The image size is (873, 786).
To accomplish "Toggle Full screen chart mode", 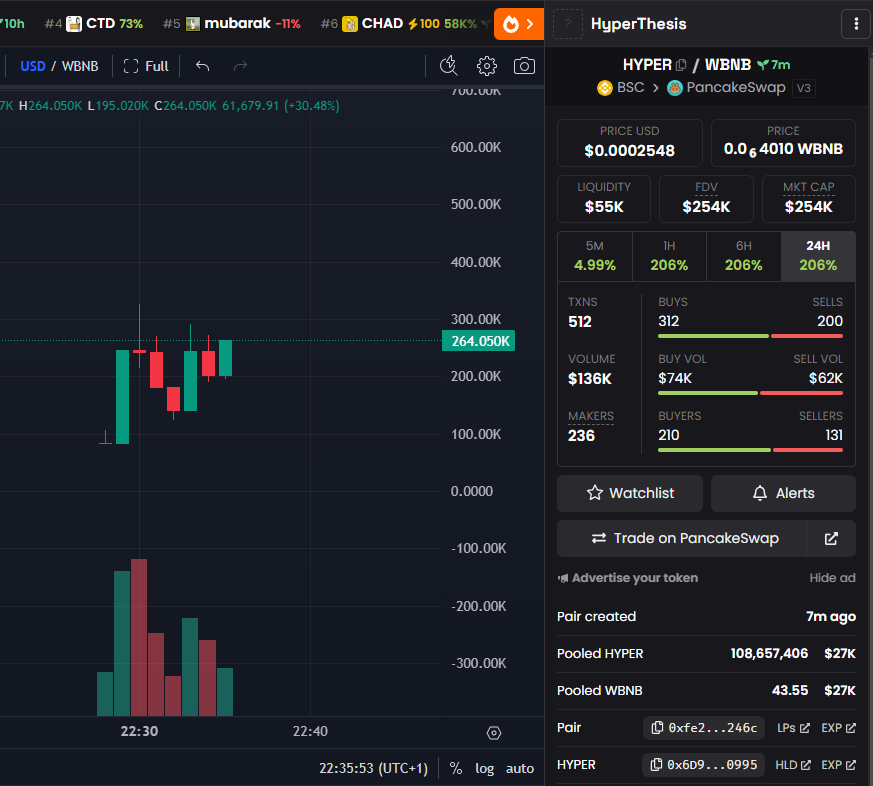I will (x=146, y=66).
